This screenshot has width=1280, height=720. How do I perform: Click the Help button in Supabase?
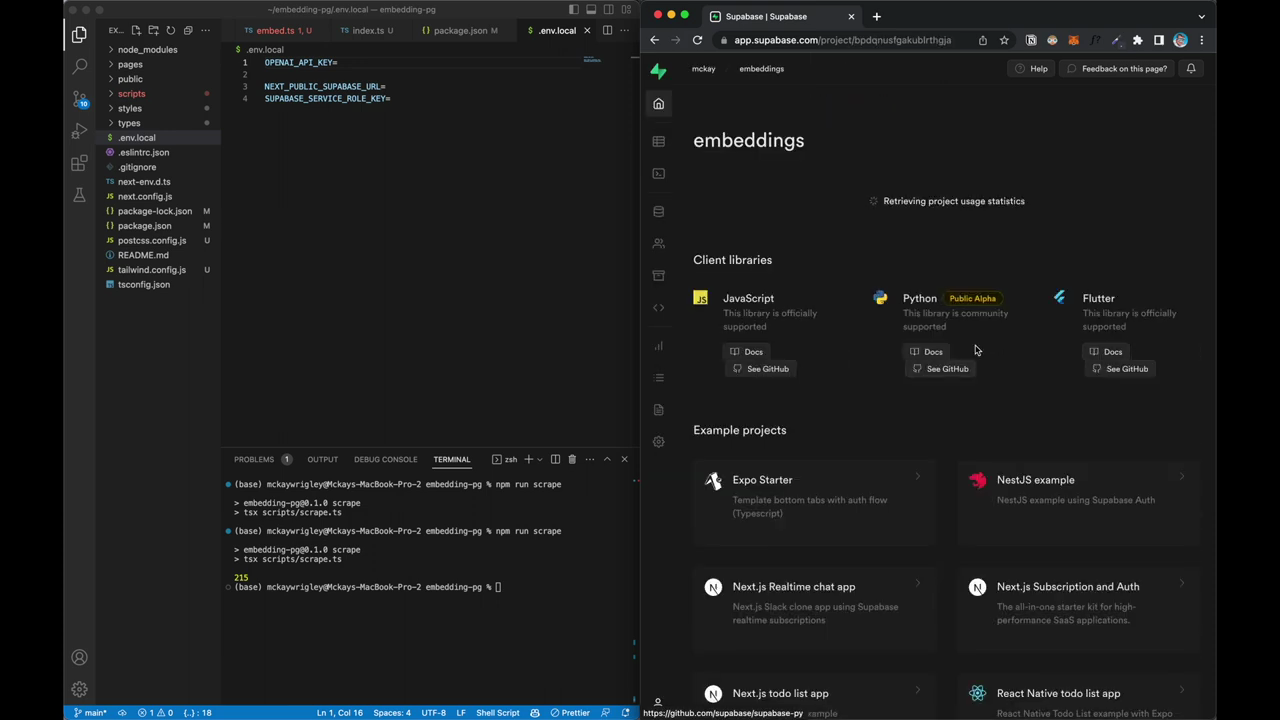pyautogui.click(x=1031, y=69)
